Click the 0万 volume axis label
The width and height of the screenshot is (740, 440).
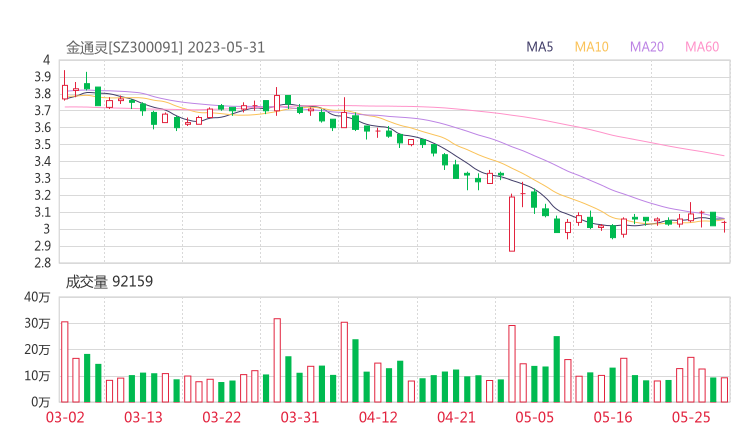40,402
